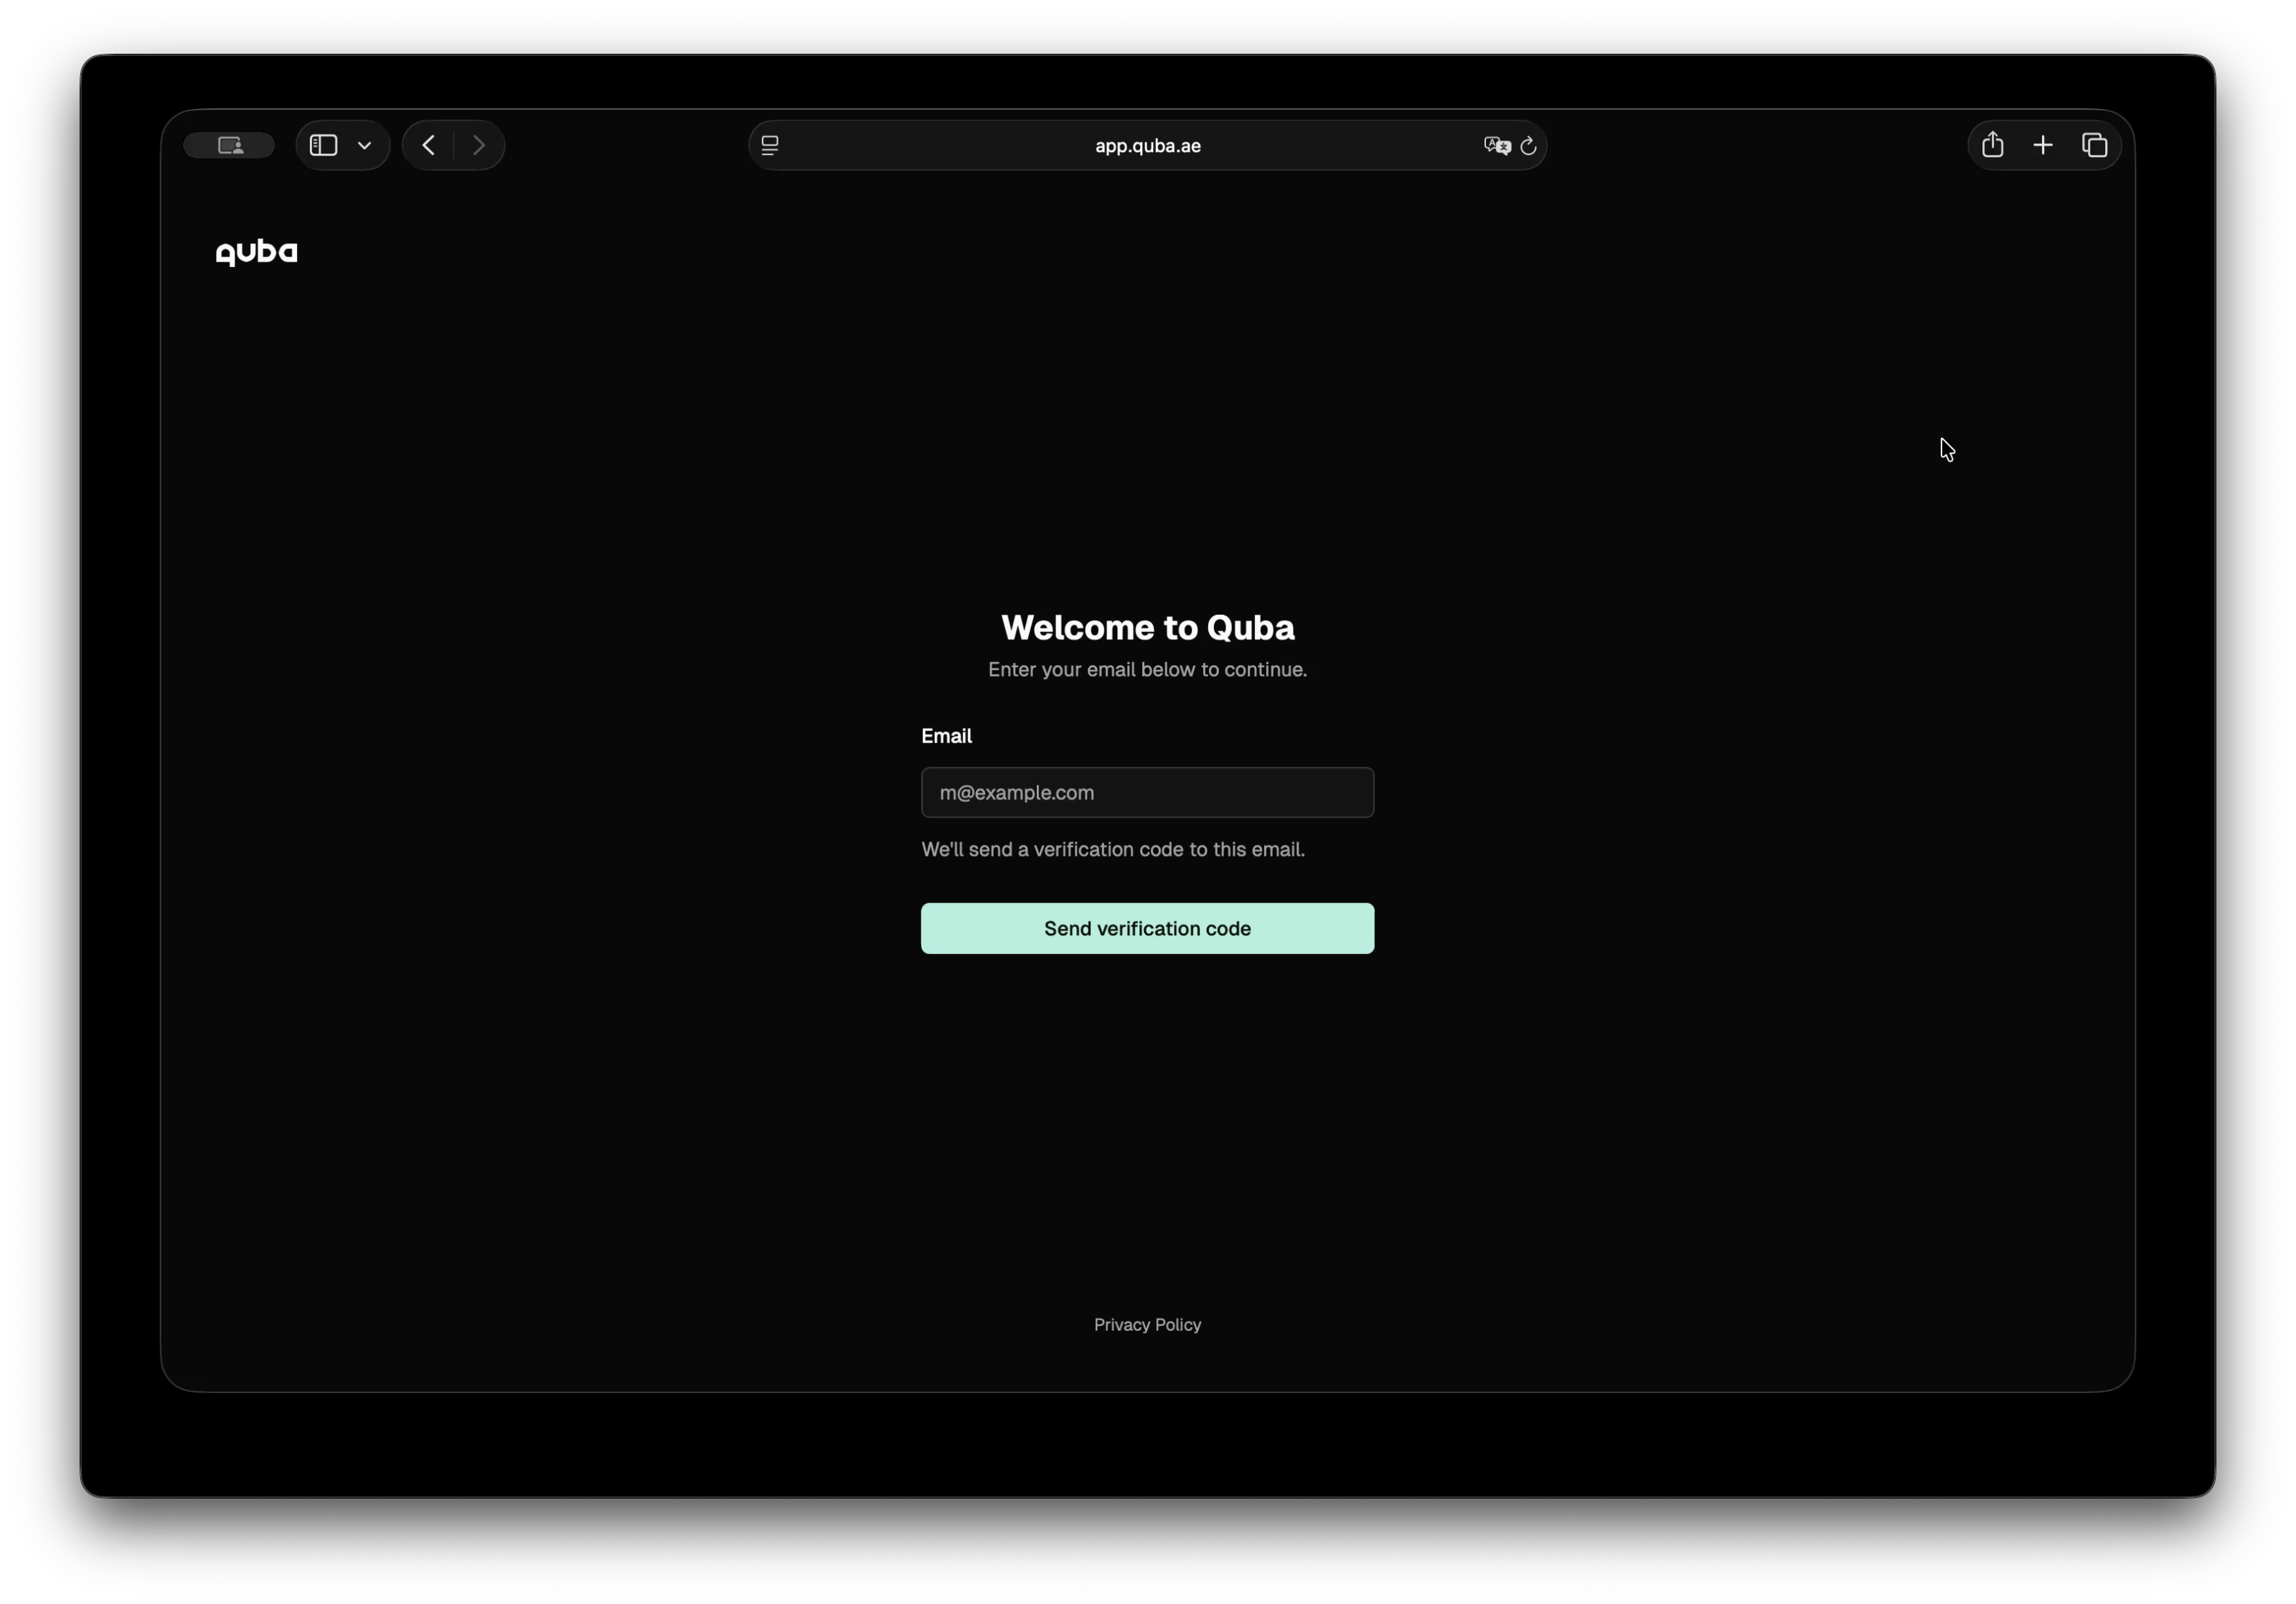Focus the Email input field
Viewport: 2296px width, 1604px height.
(1147, 792)
